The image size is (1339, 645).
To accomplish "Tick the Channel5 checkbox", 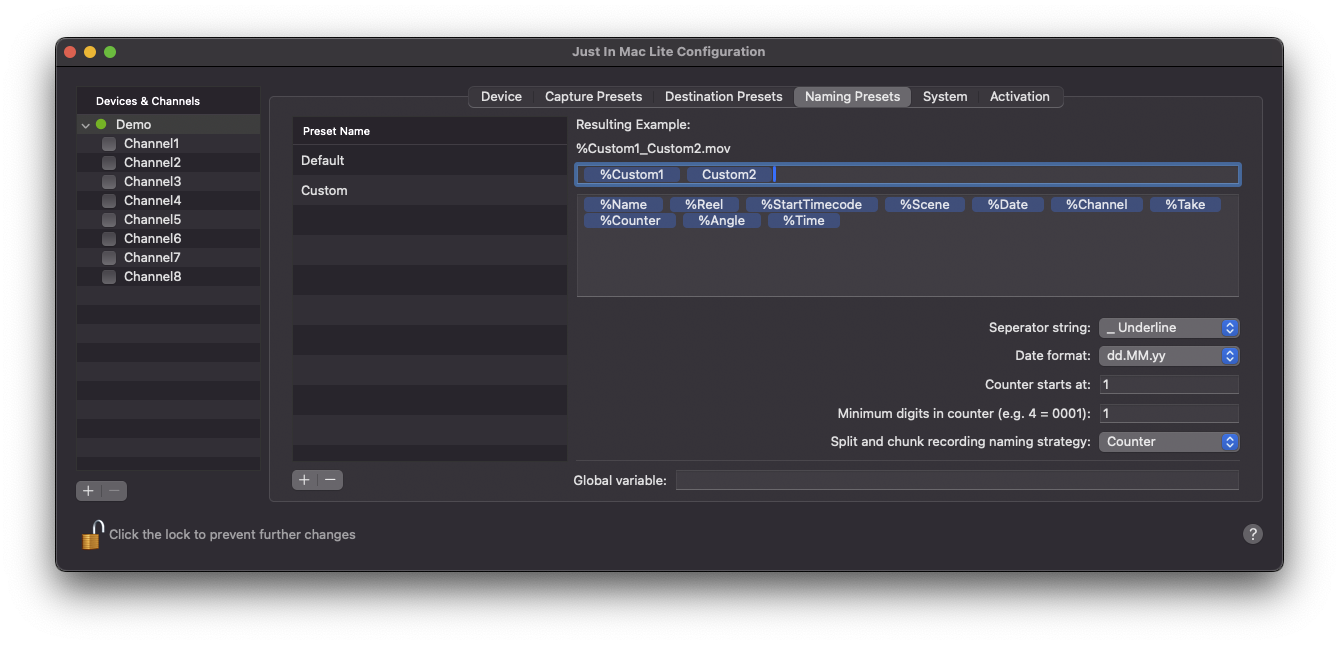I will pos(109,220).
